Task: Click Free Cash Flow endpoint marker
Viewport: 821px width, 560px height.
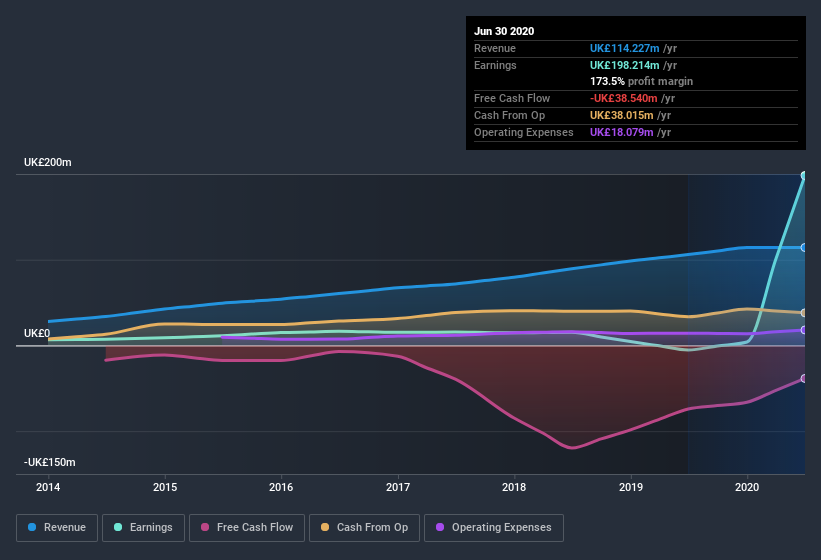Action: coord(804,378)
